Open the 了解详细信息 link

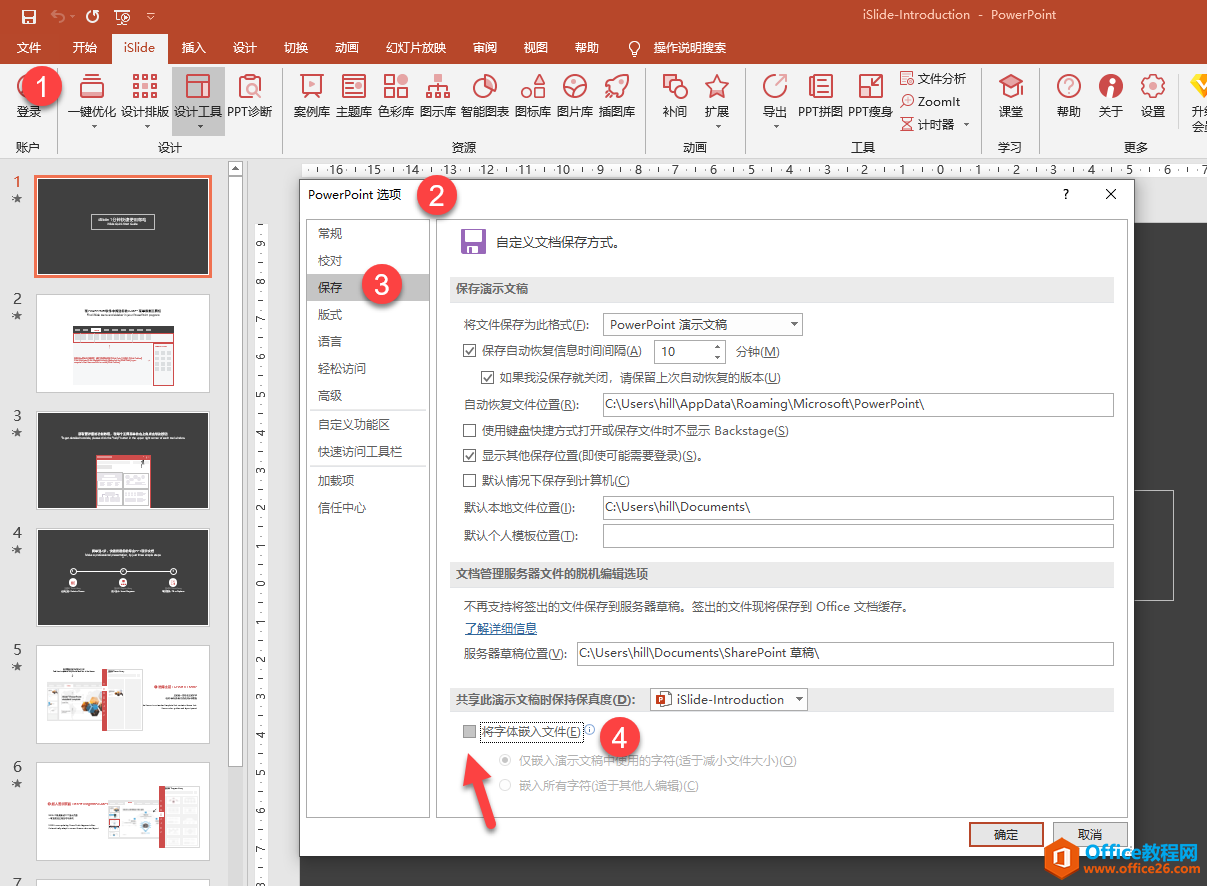[500, 628]
